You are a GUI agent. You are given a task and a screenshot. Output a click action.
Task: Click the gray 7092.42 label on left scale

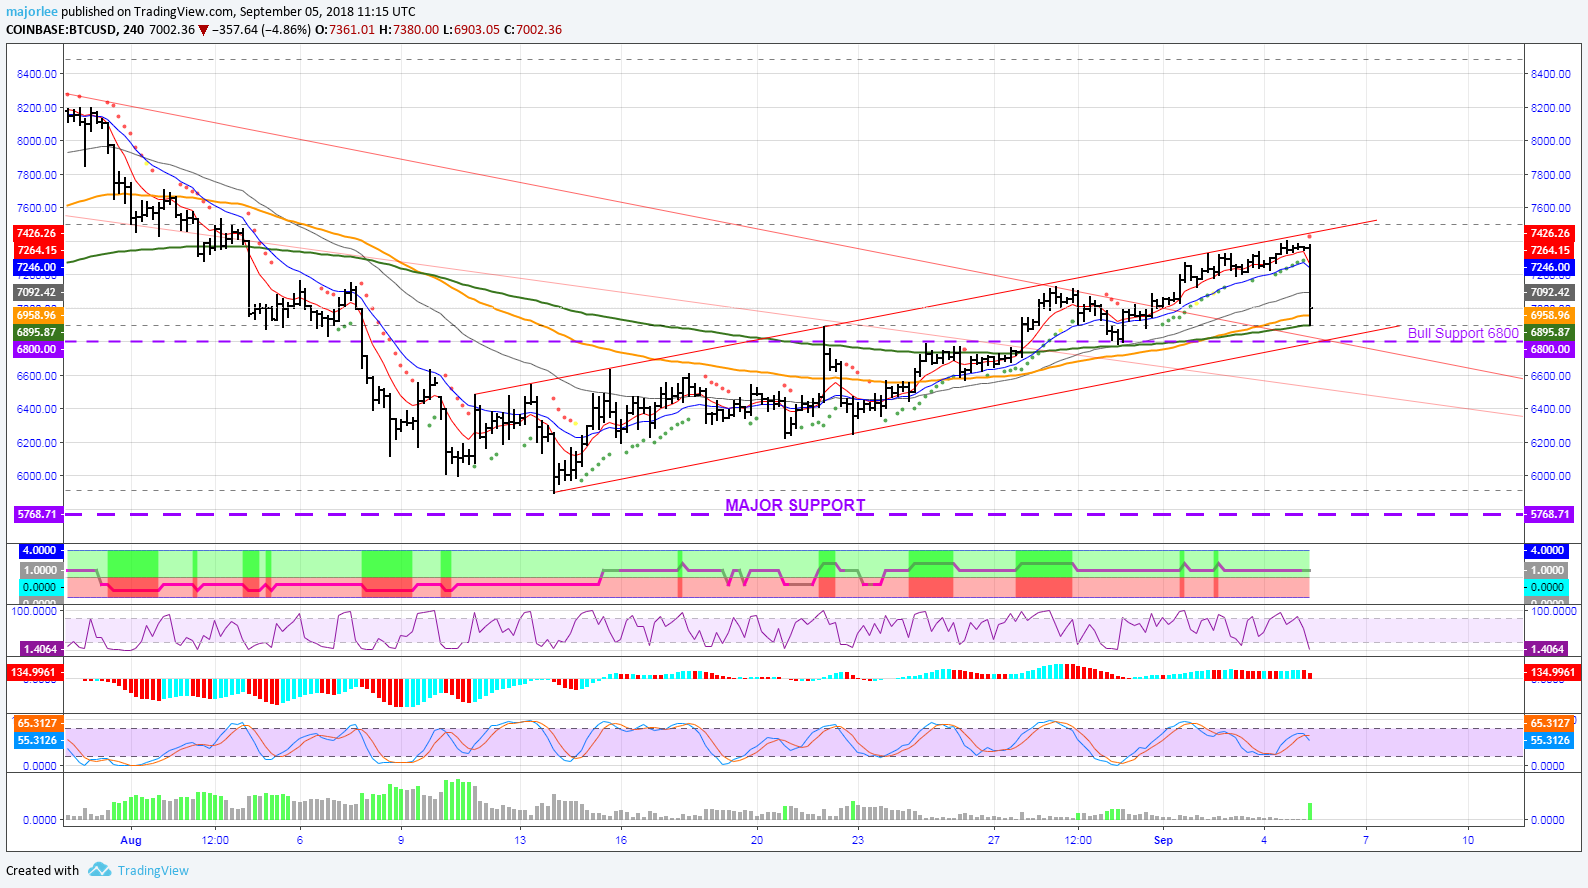pos(37,292)
